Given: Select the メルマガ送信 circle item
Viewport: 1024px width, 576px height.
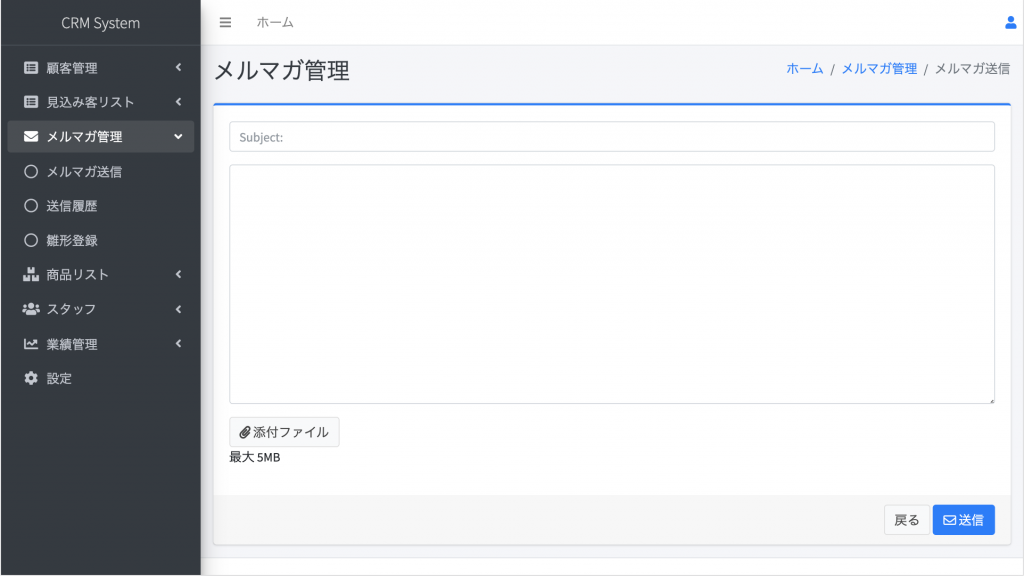Looking at the screenshot, I should [101, 171].
